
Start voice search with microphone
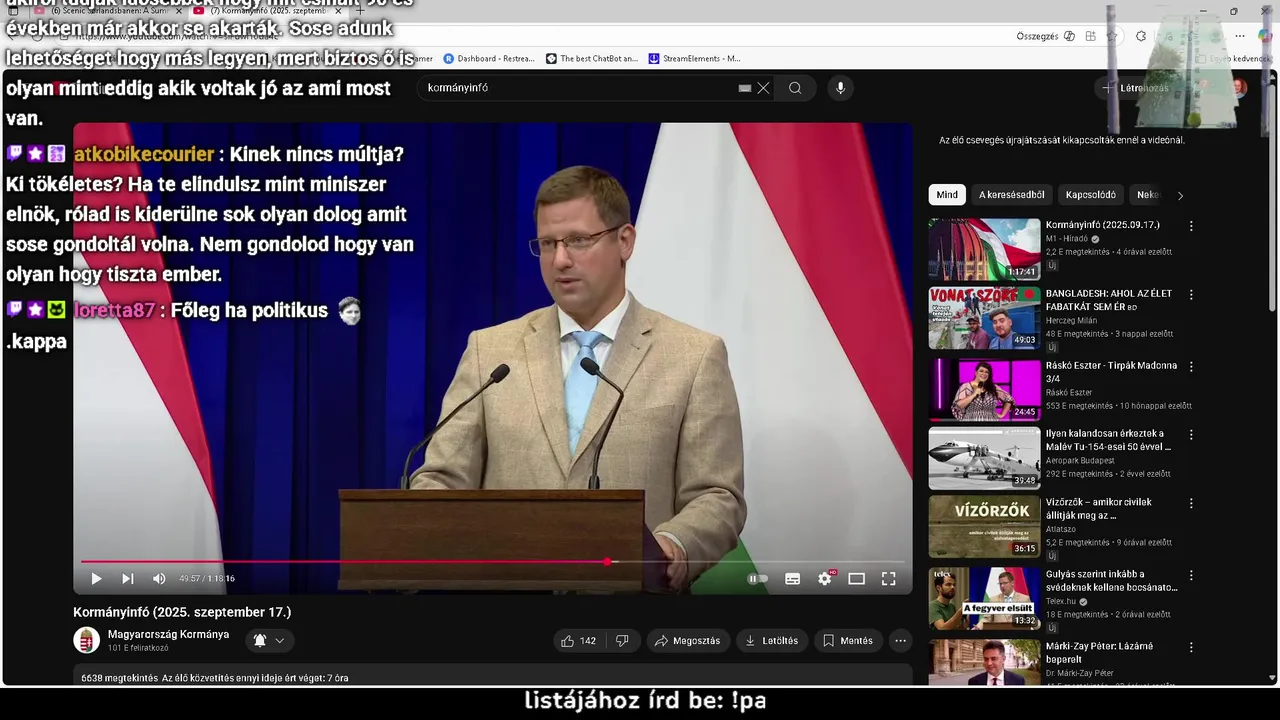coord(840,88)
